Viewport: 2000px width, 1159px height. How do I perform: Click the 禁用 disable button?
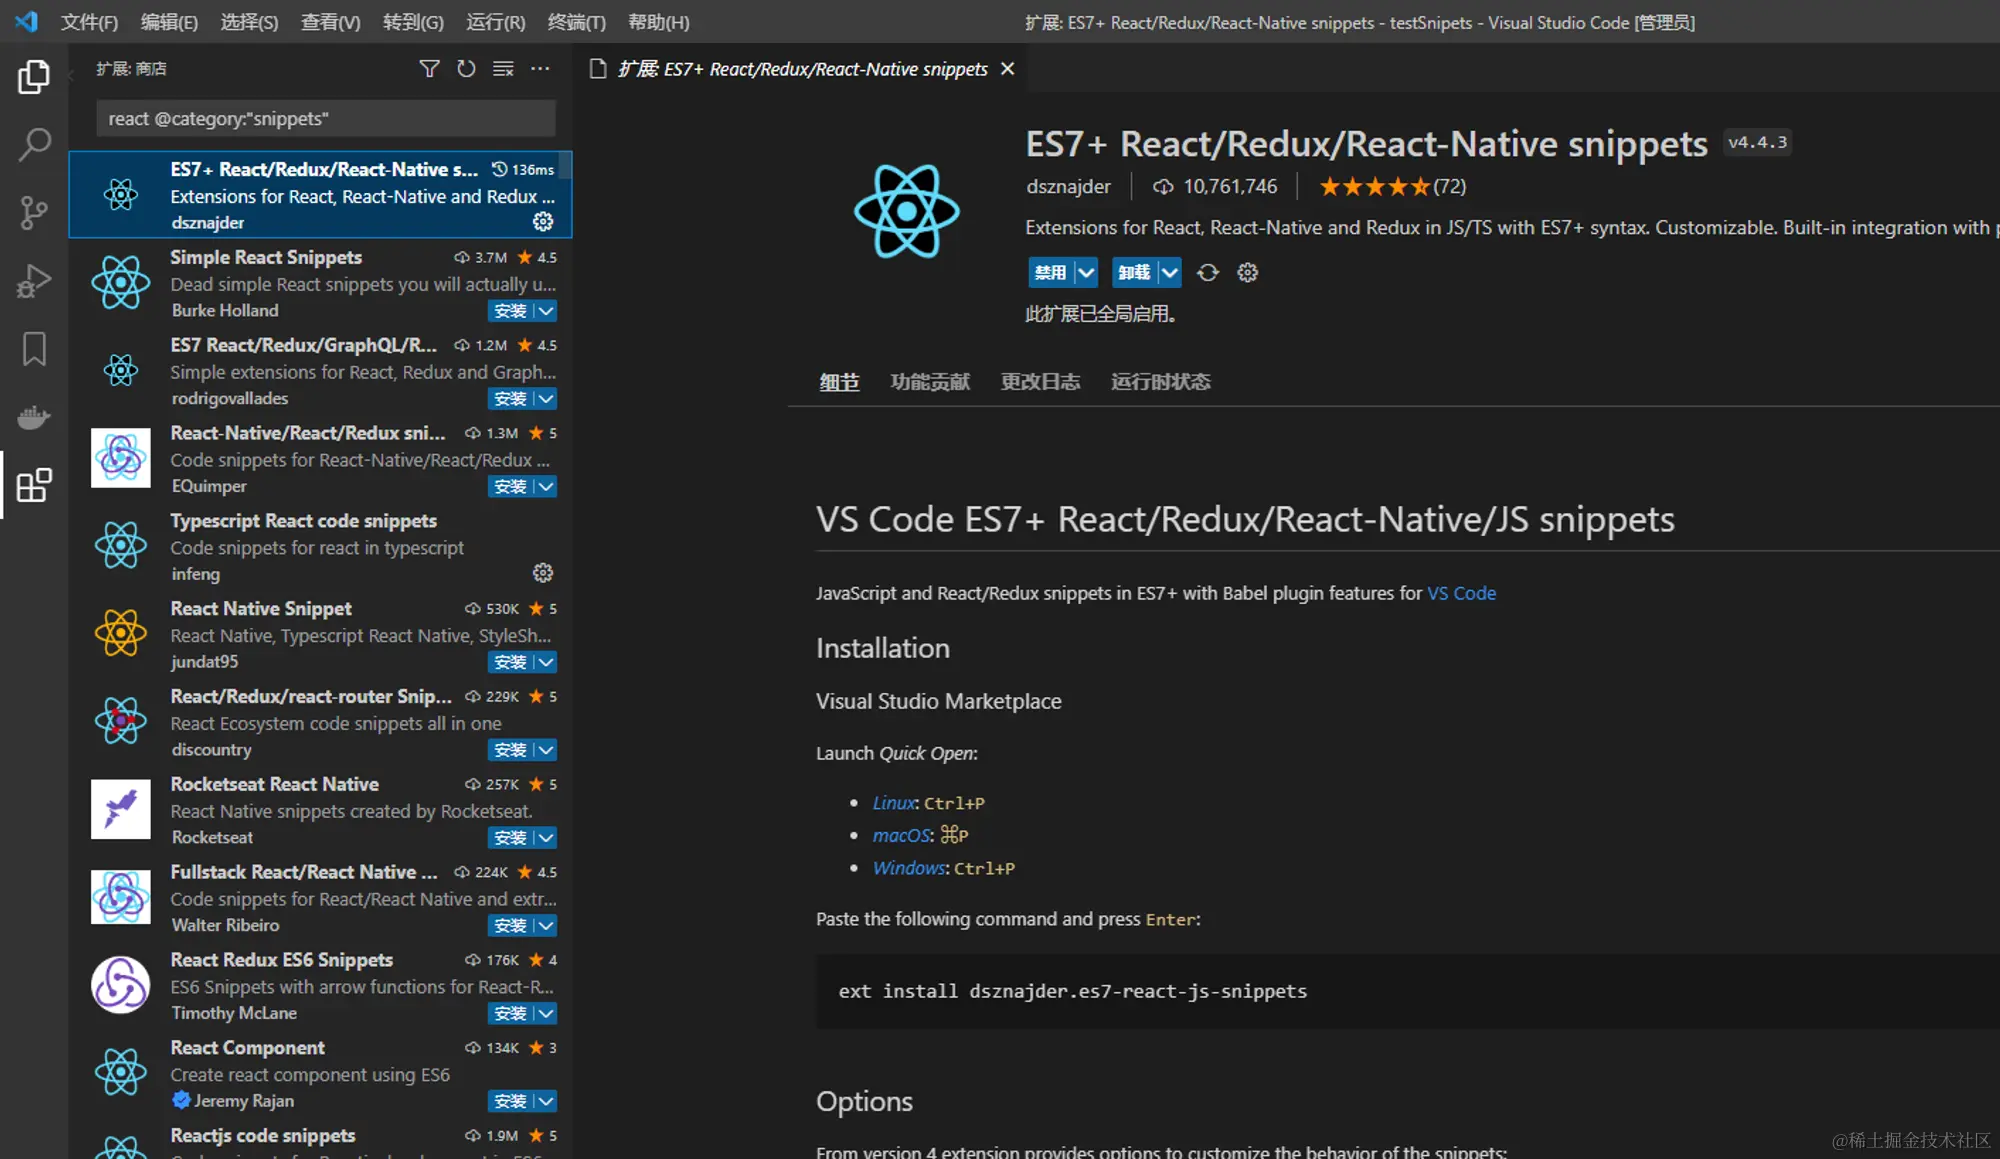1050,272
